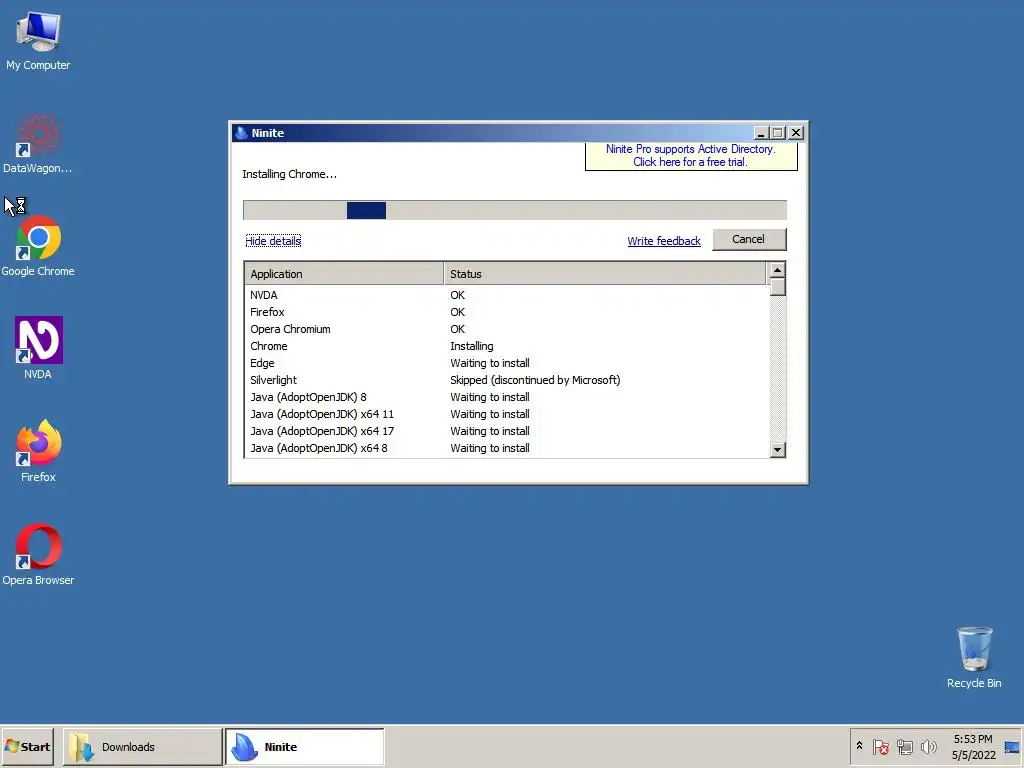Click the Status column header

[x=605, y=274]
